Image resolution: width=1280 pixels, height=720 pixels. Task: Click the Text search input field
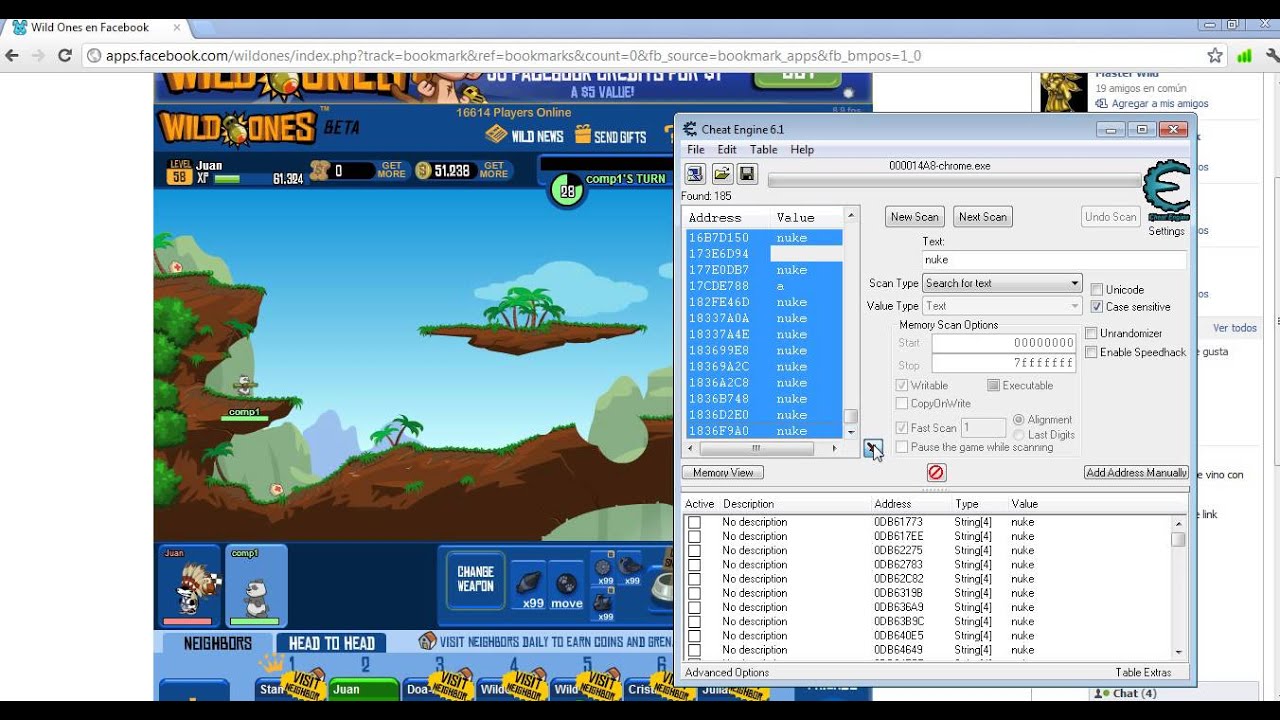[x=1054, y=260]
